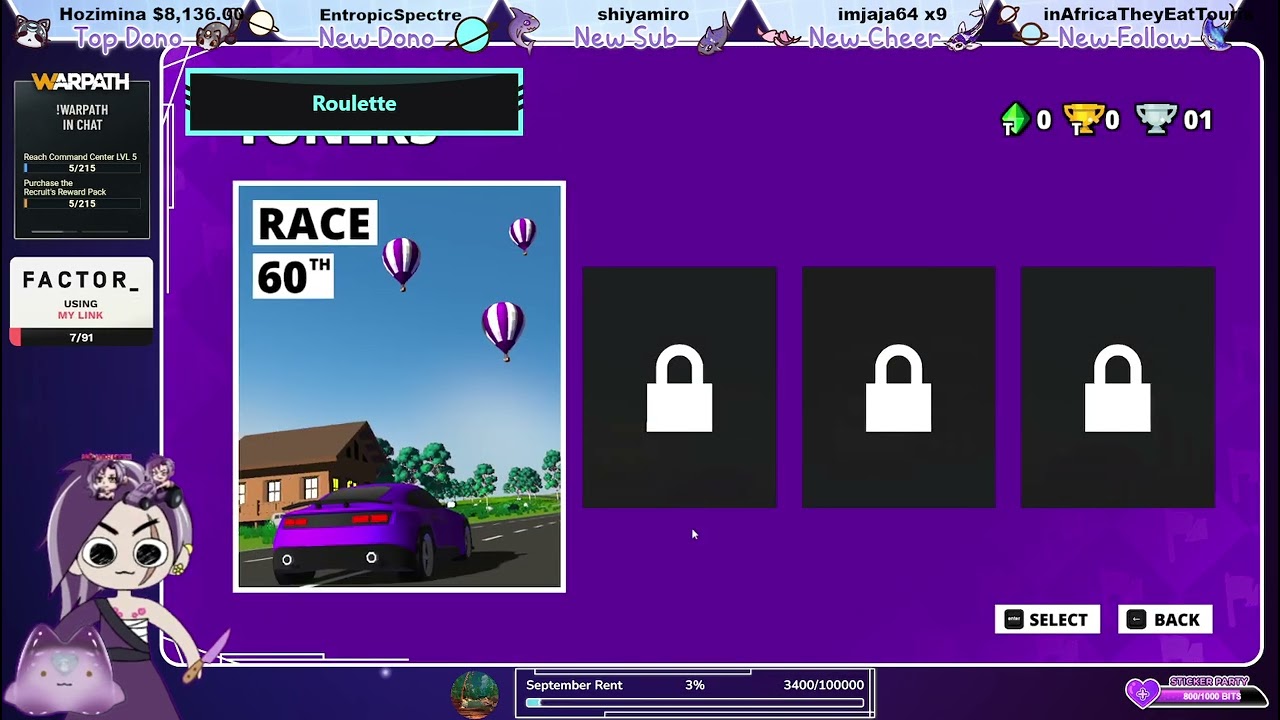The width and height of the screenshot is (1280, 720).
Task: Click the shiyamiro subscriber name
Action: (643, 15)
